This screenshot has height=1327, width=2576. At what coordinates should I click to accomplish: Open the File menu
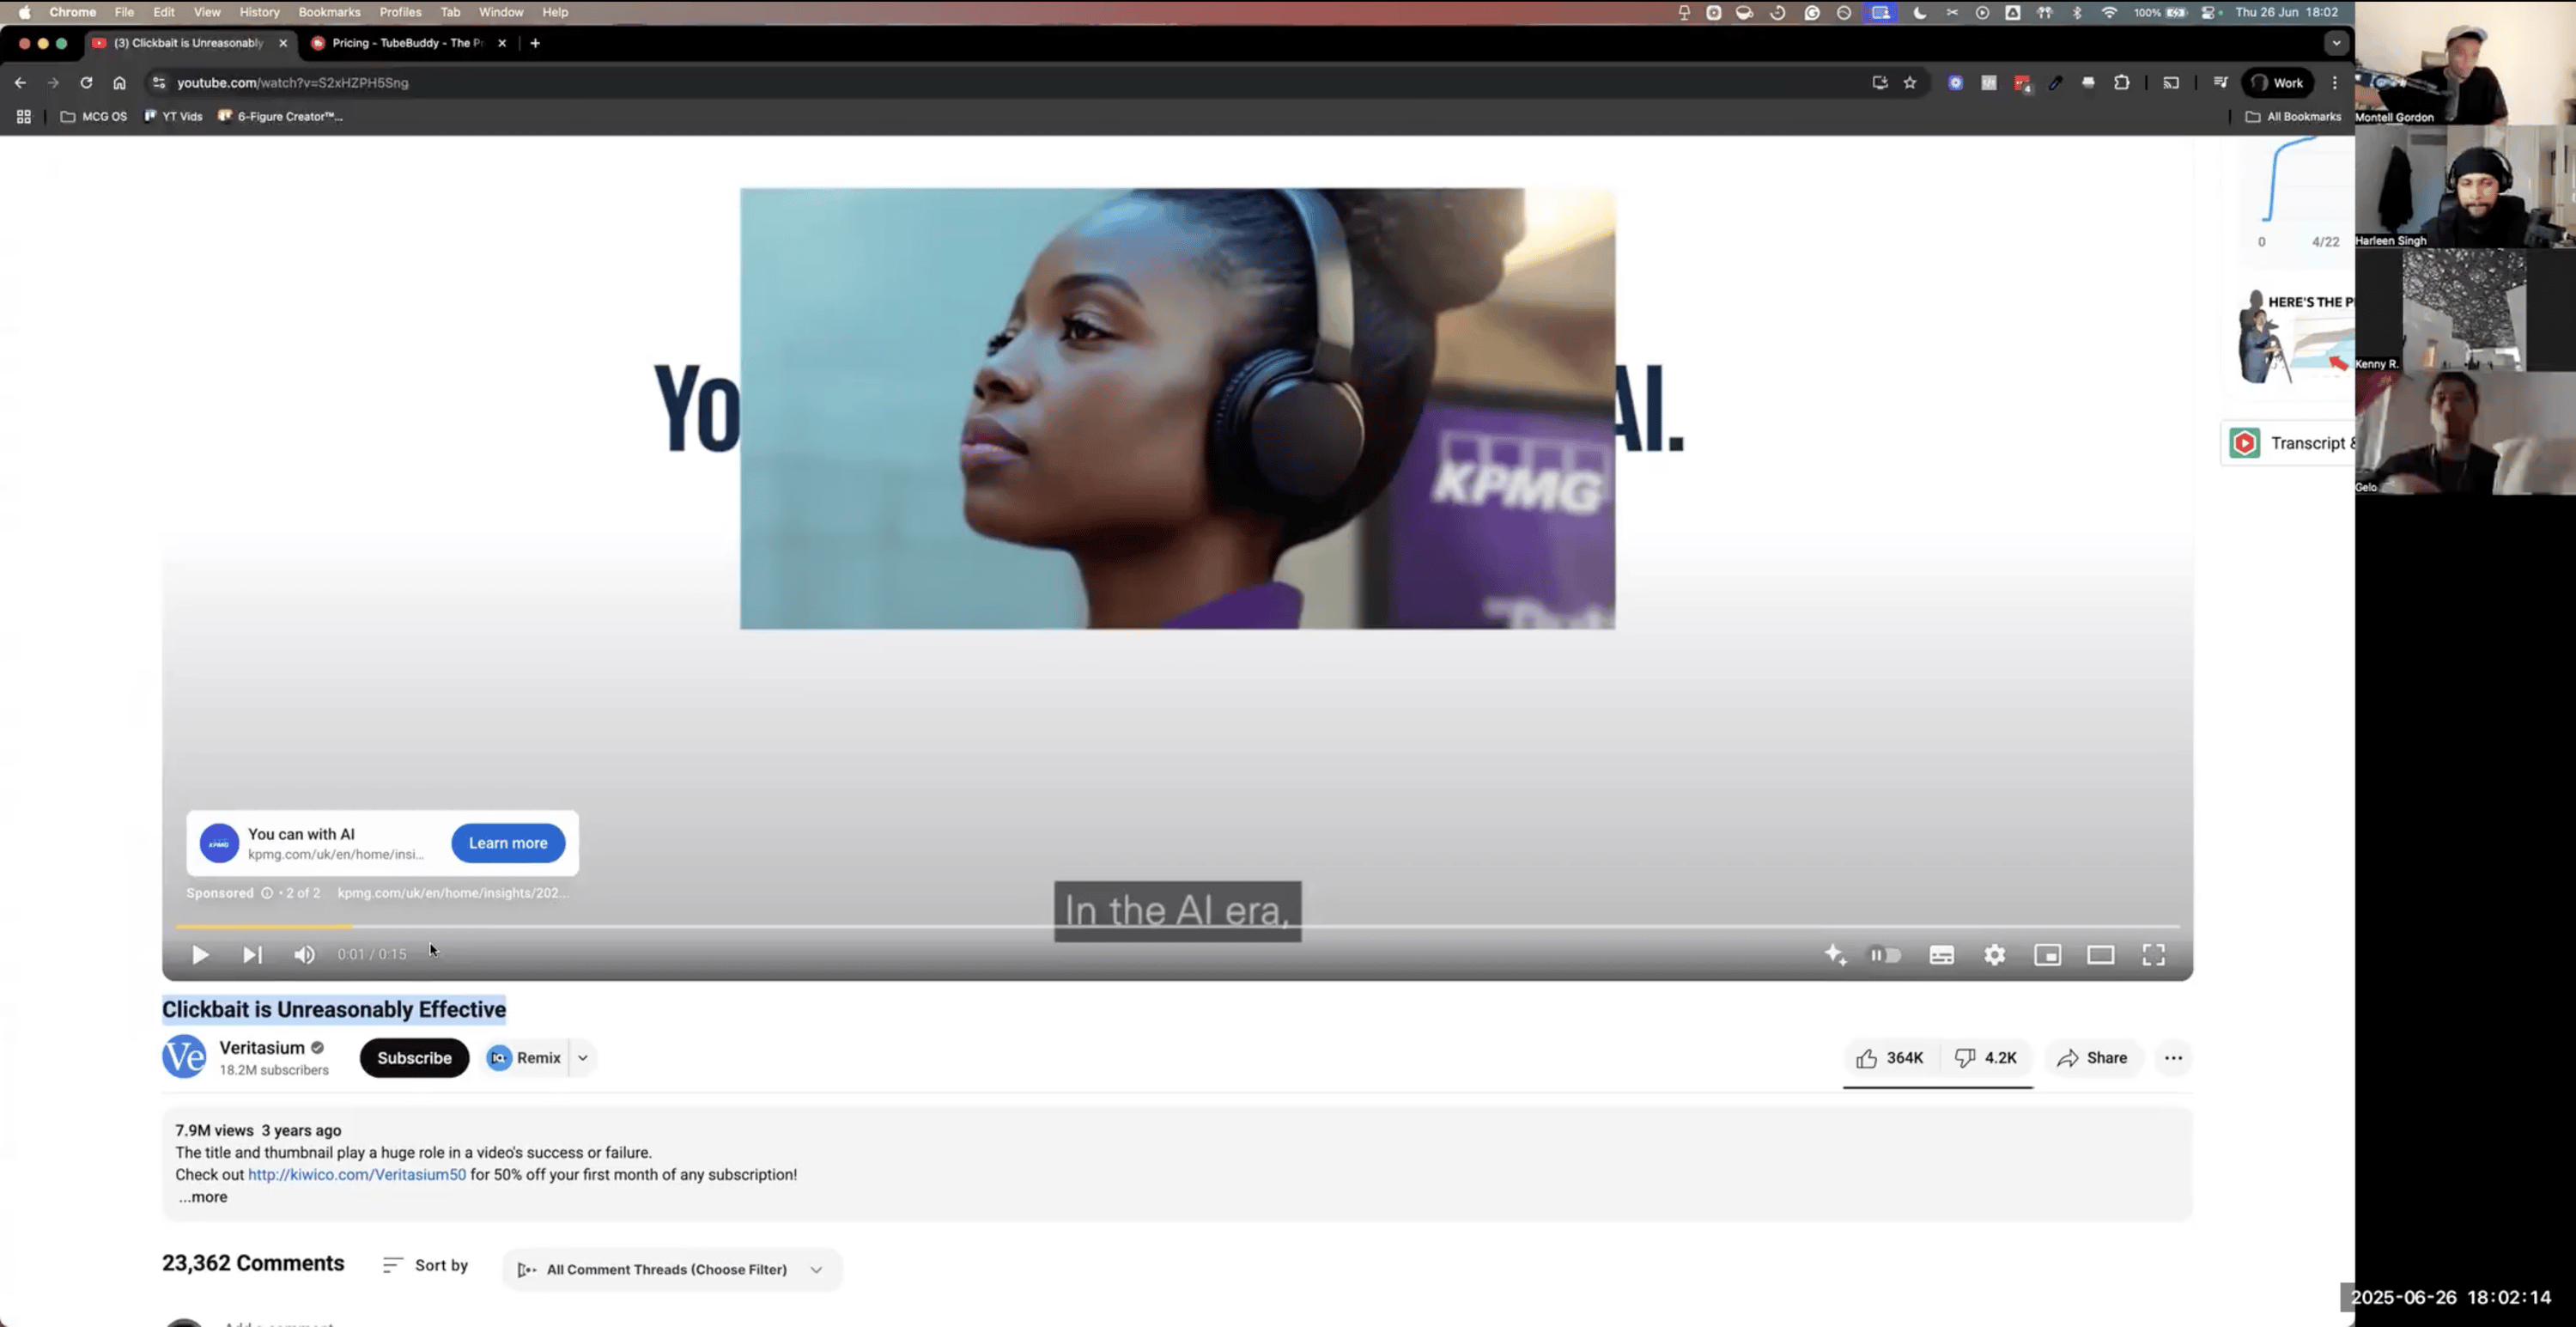(124, 12)
